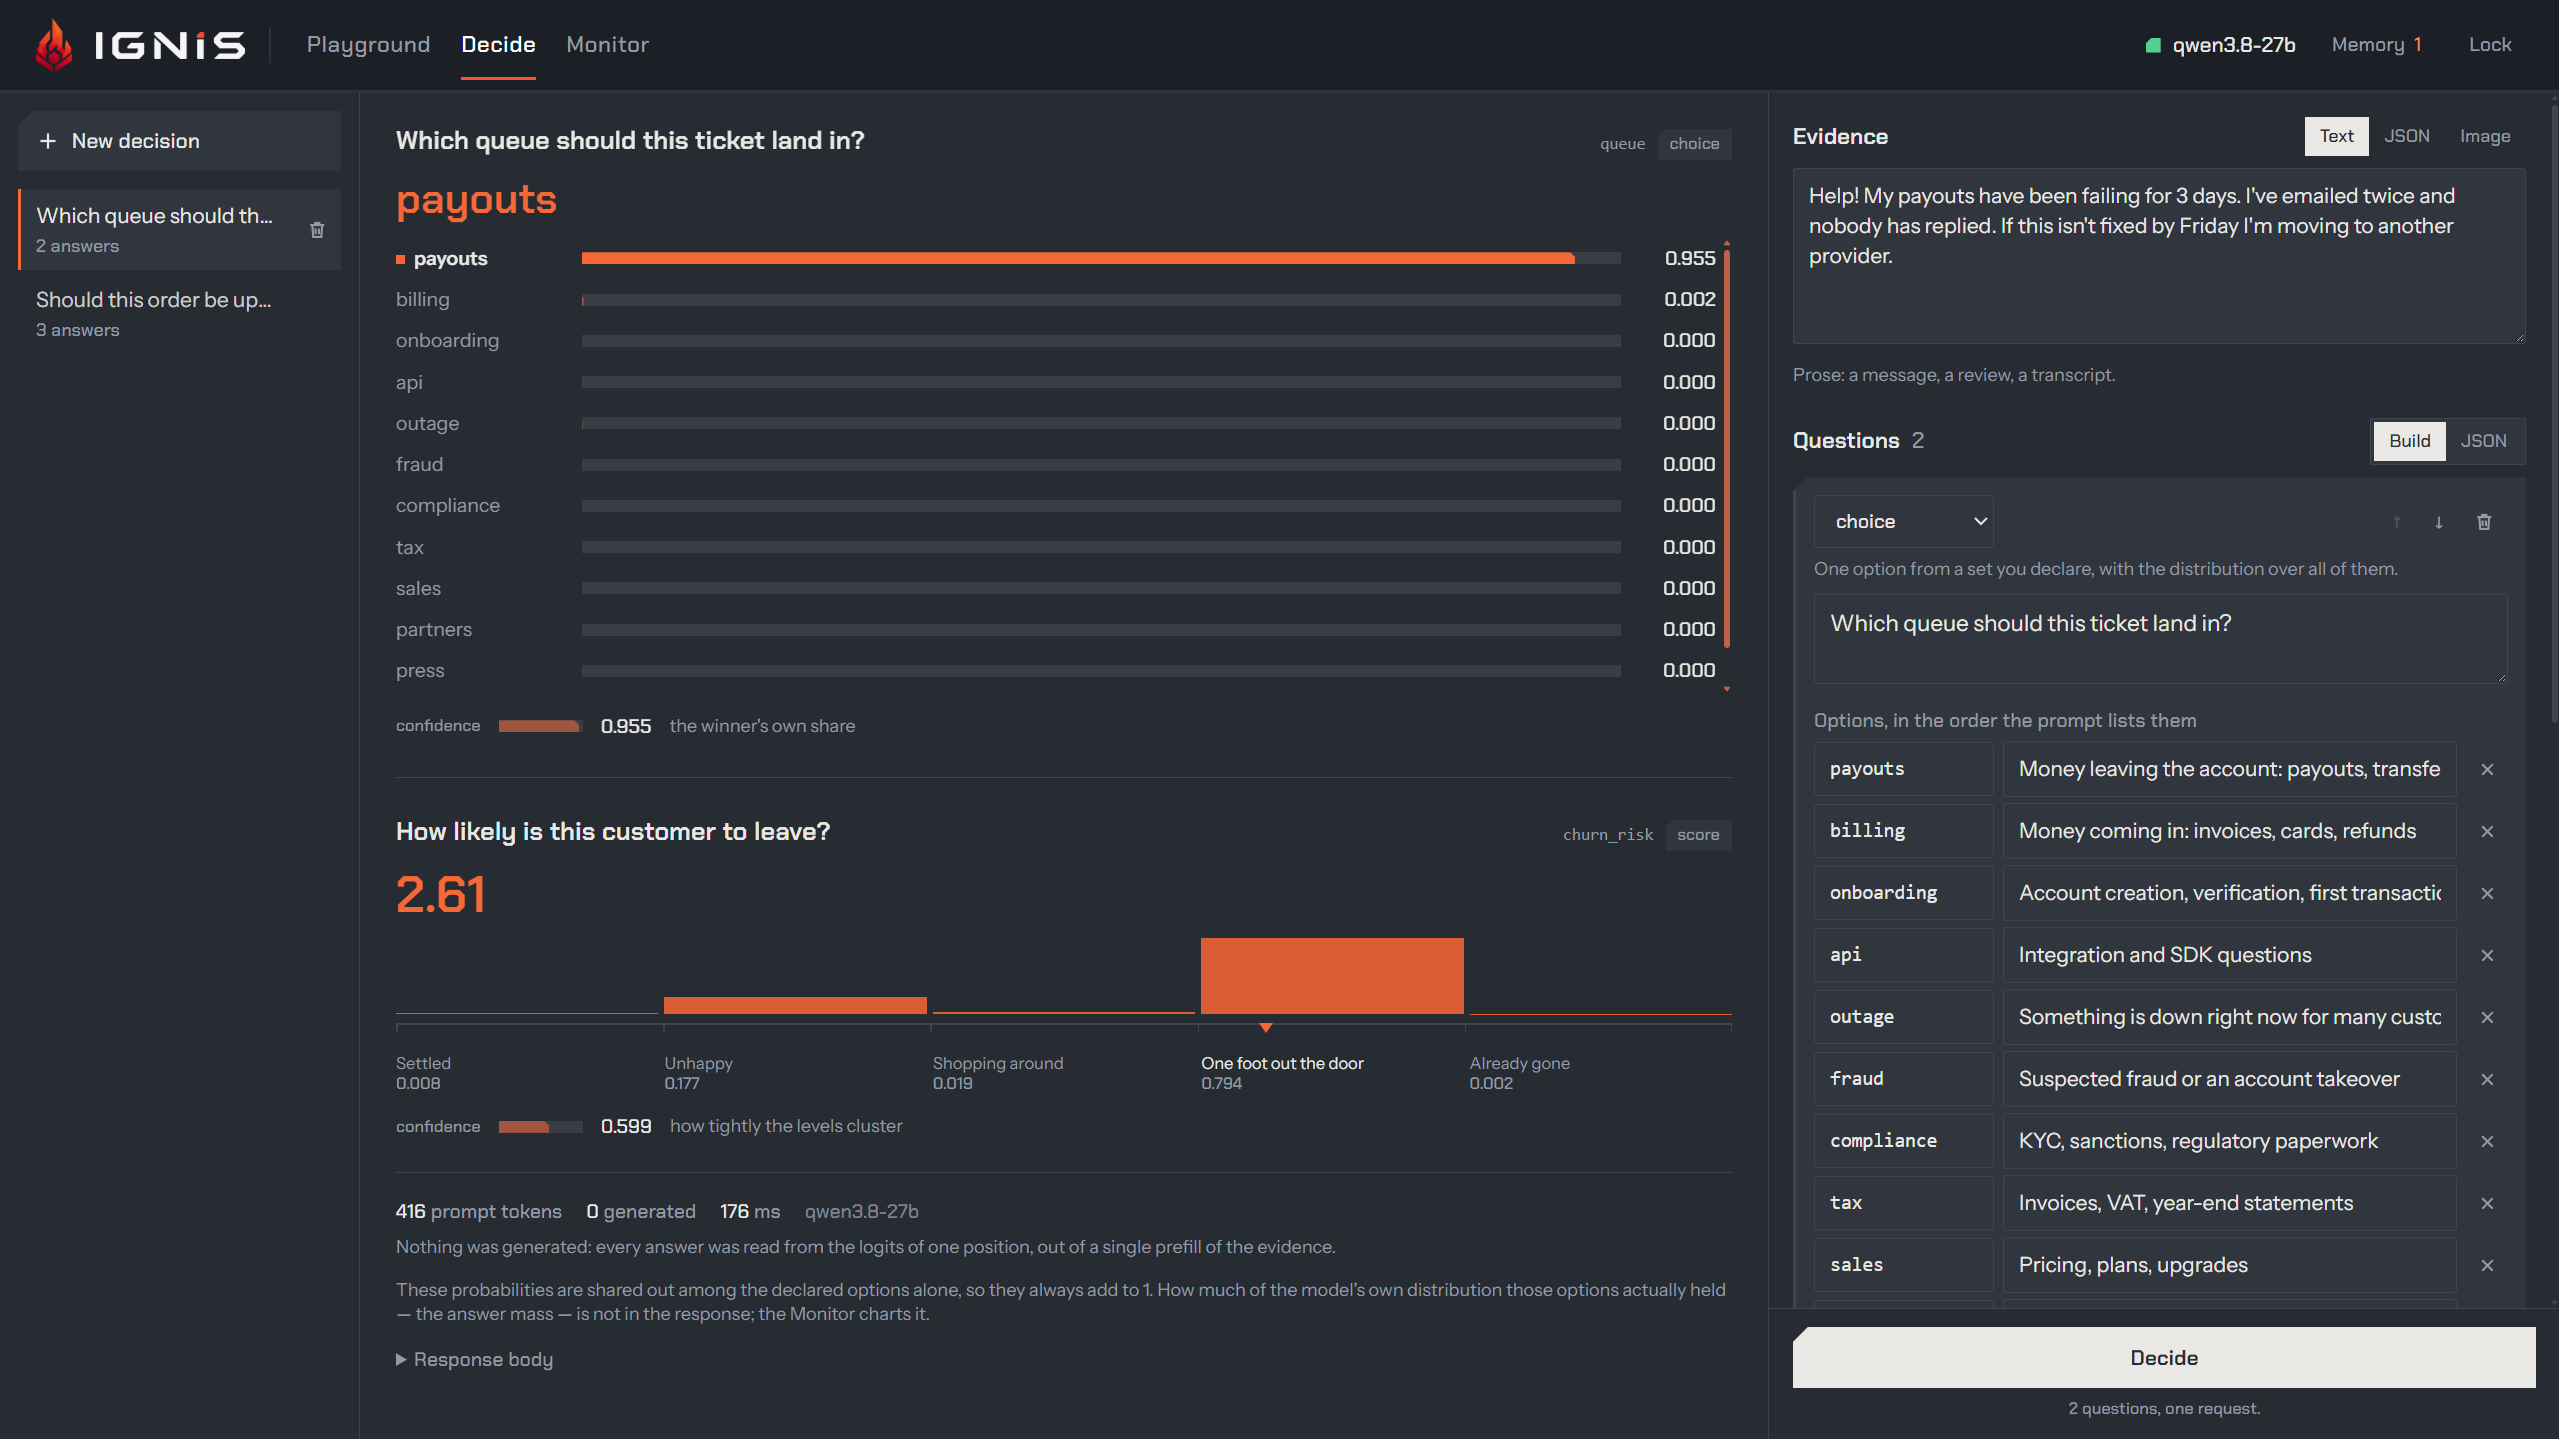Switch Evidence input to JSON mode

pyautogui.click(x=2406, y=136)
